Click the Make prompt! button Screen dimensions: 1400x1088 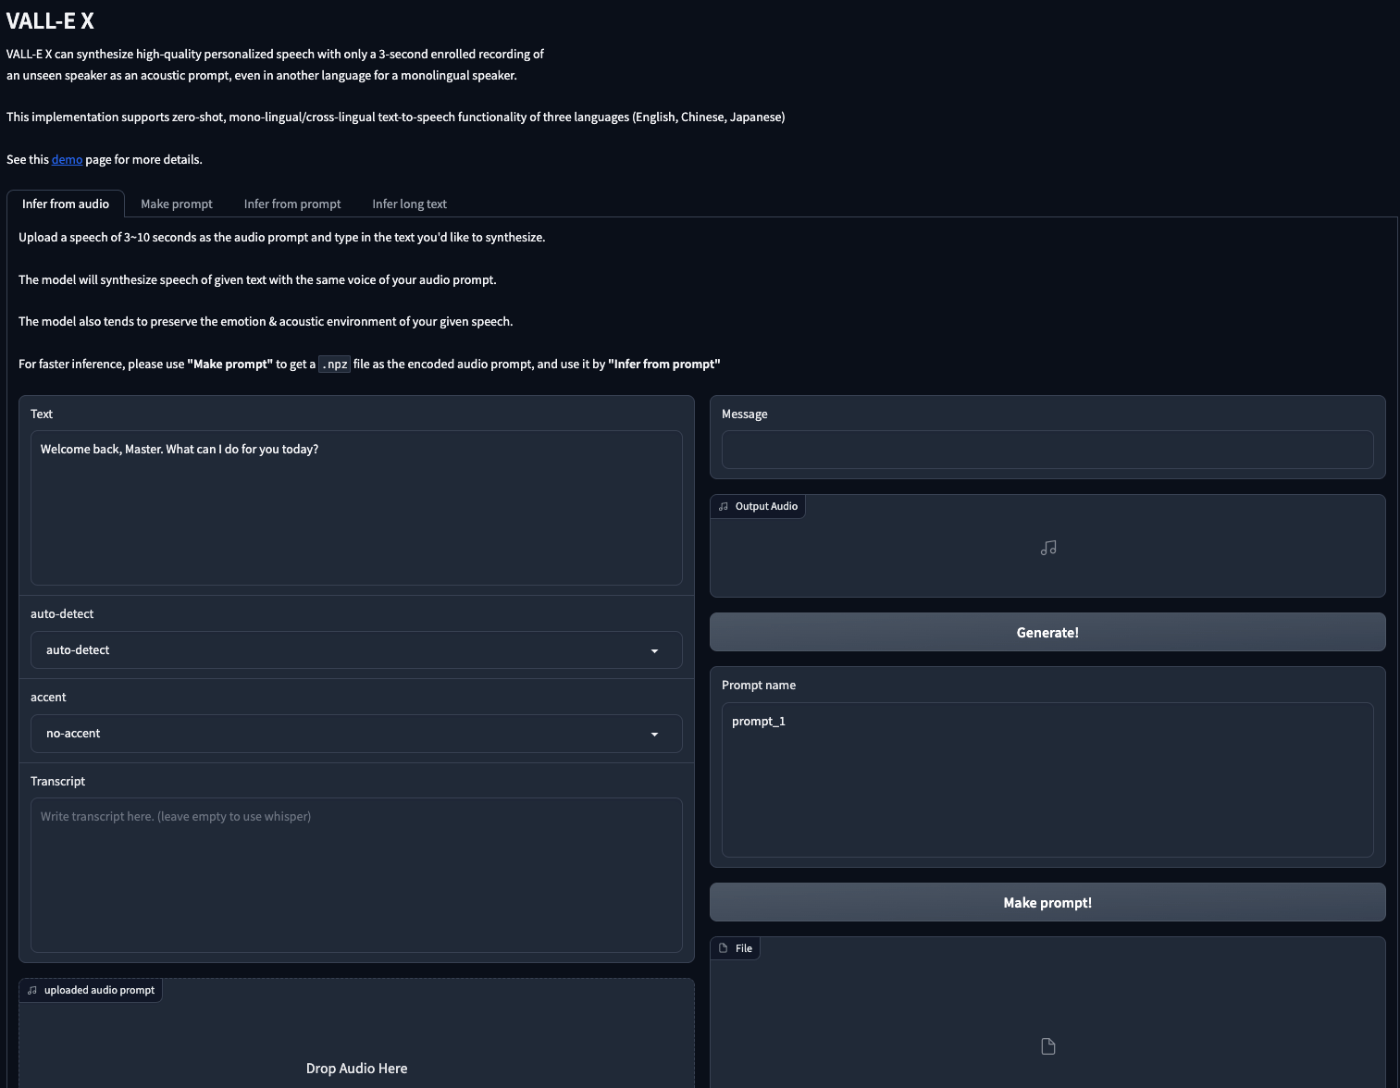[x=1047, y=902]
